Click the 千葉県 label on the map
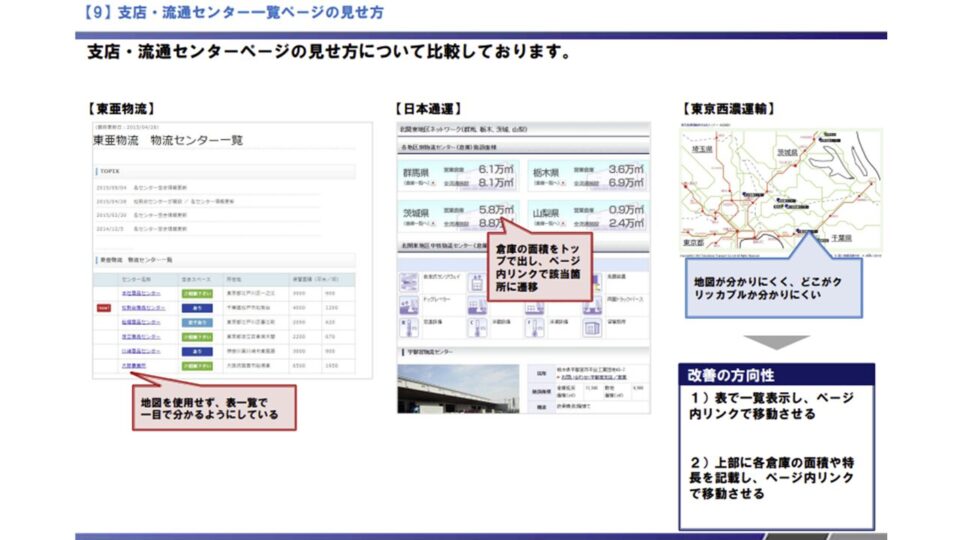 click(841, 238)
